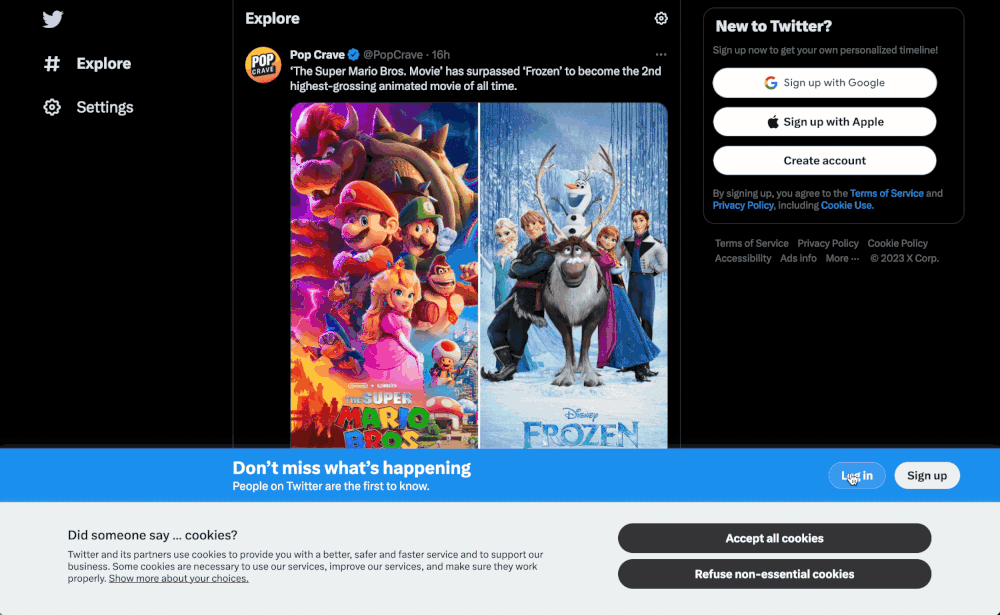The image size is (1000, 615).
Task: Open the tweet's three-dot more menu
Action: (661, 55)
